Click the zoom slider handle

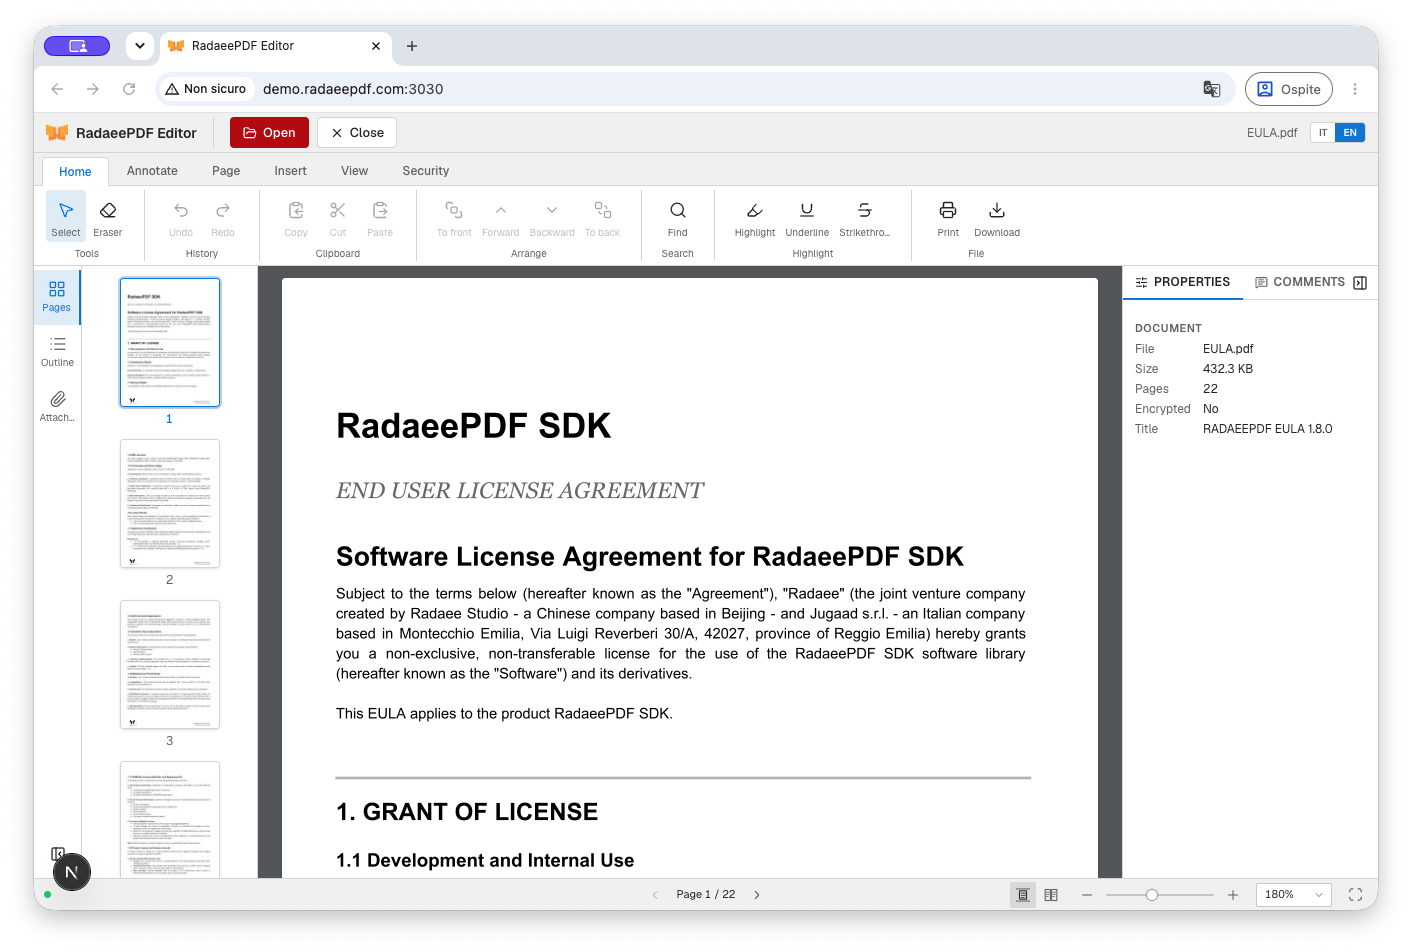coord(1152,895)
